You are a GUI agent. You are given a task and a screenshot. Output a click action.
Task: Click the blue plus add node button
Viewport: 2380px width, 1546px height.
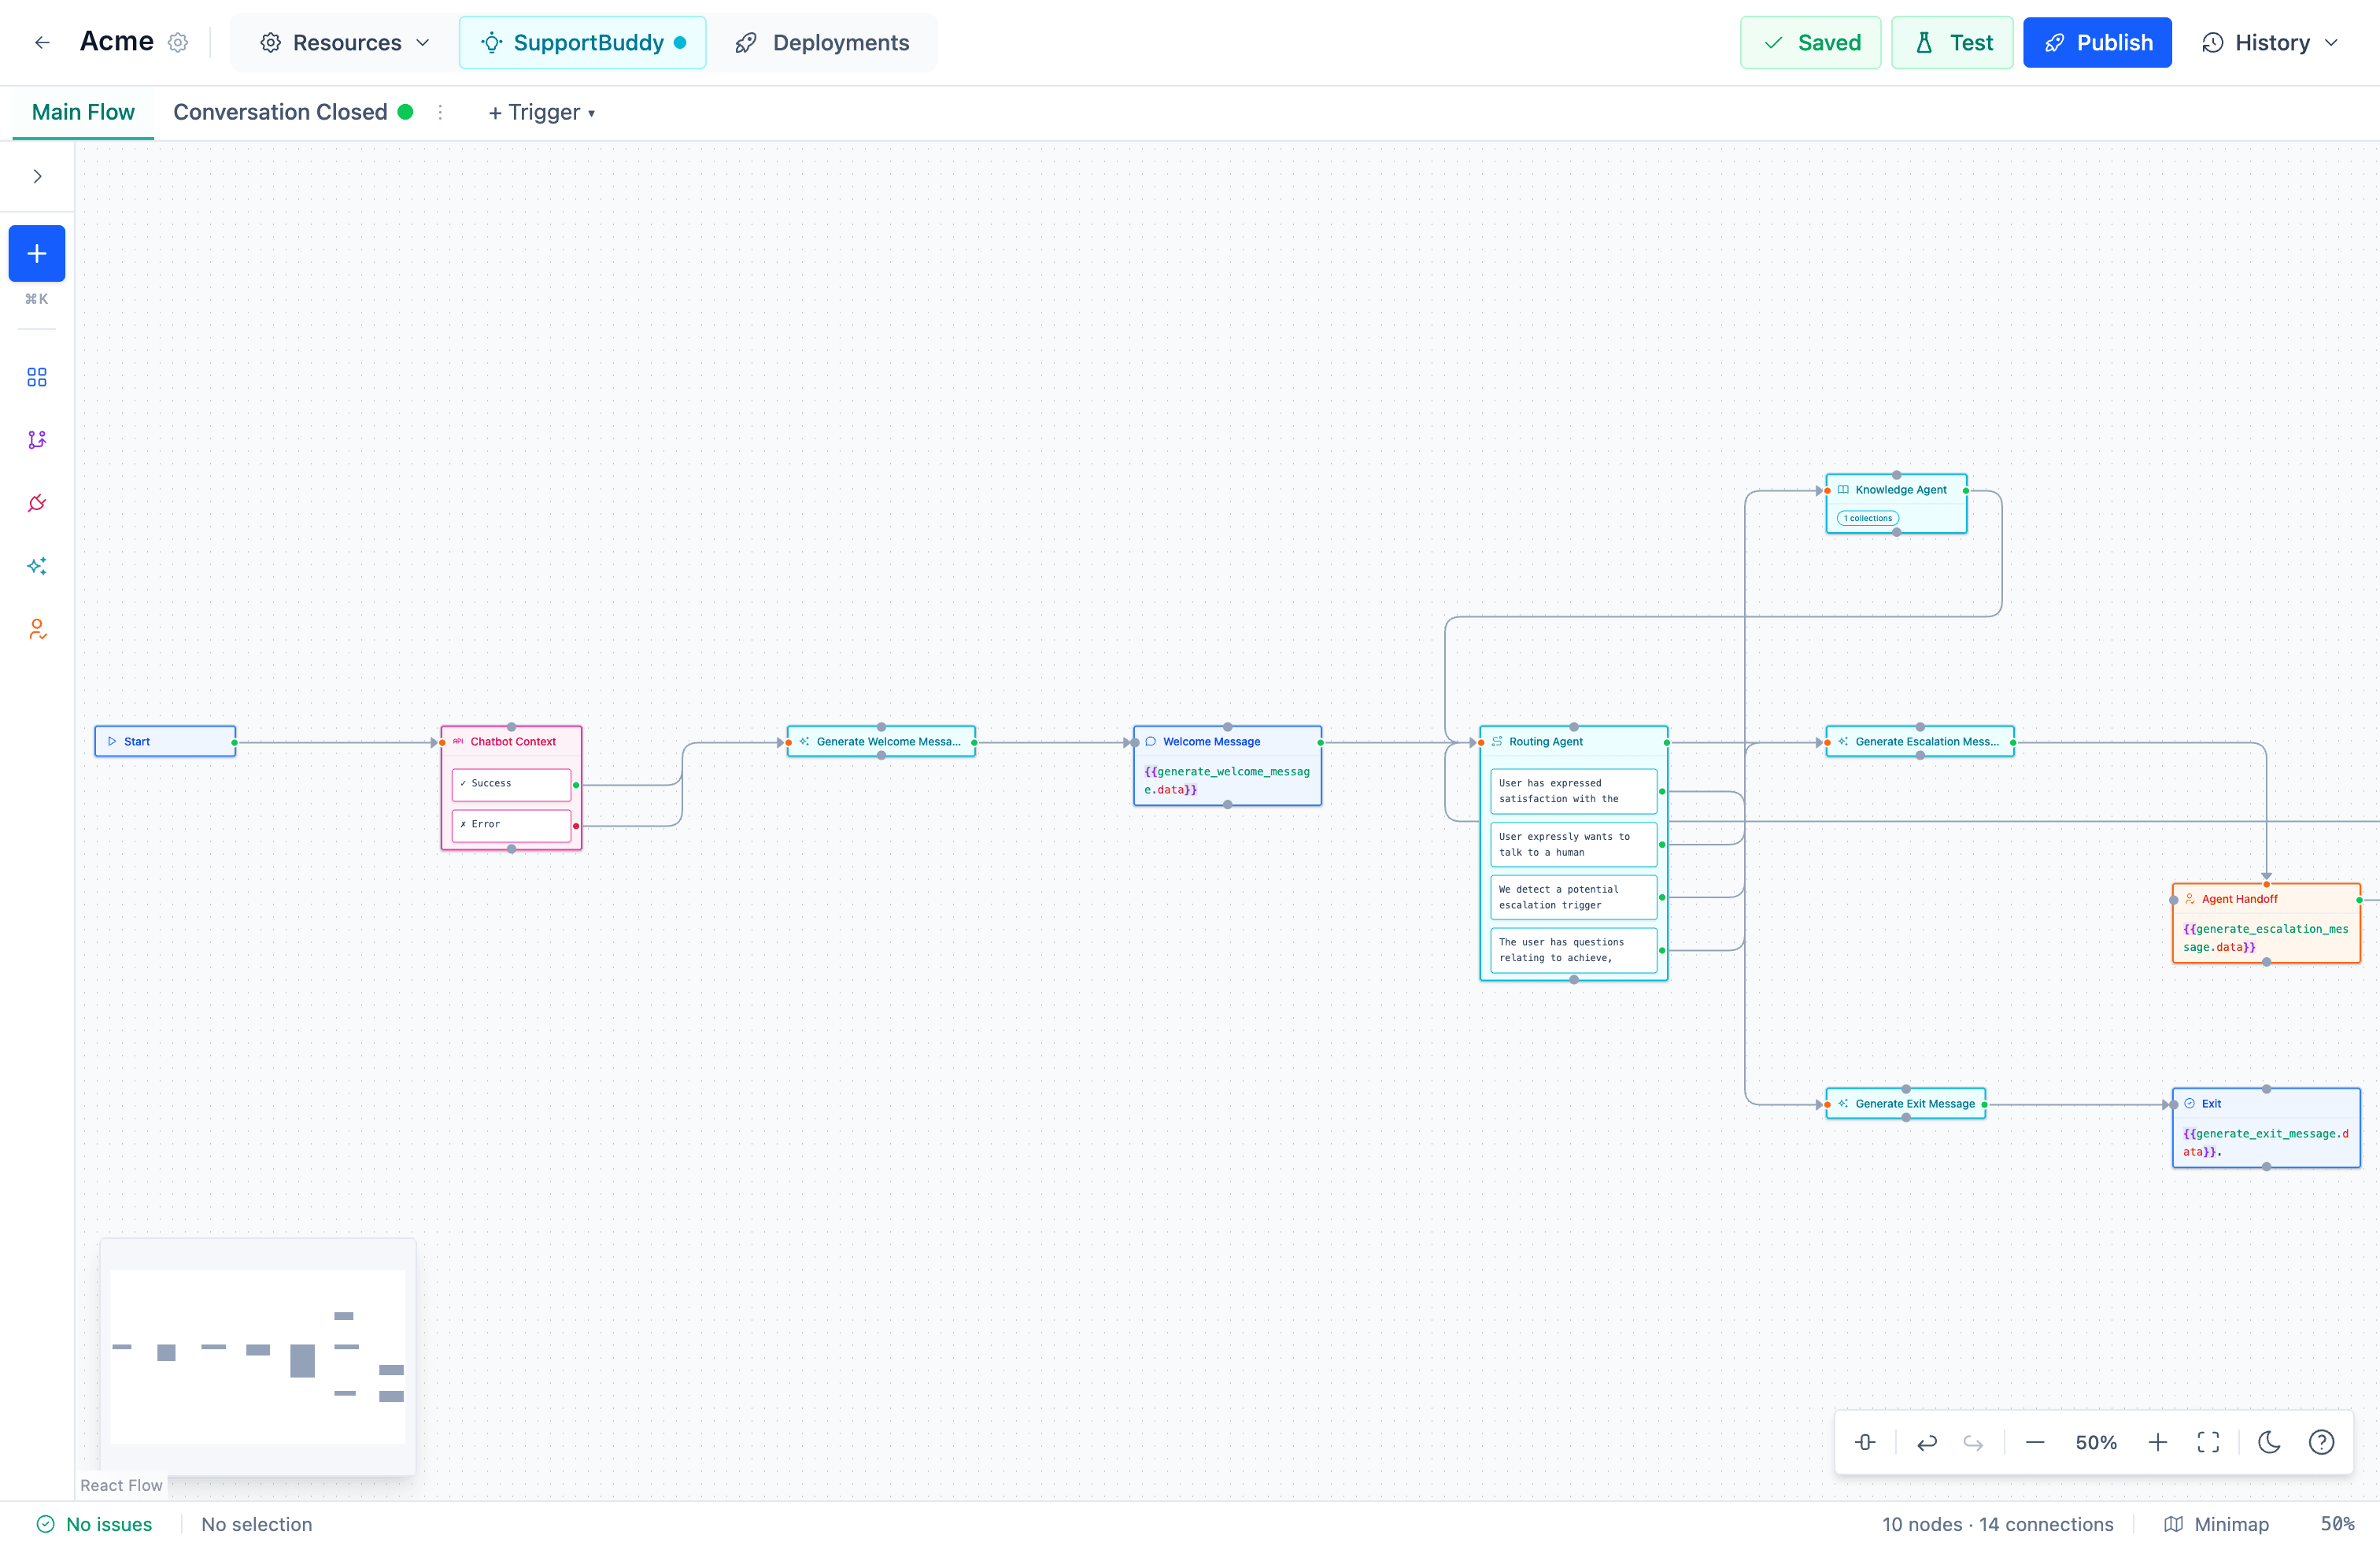[x=37, y=254]
